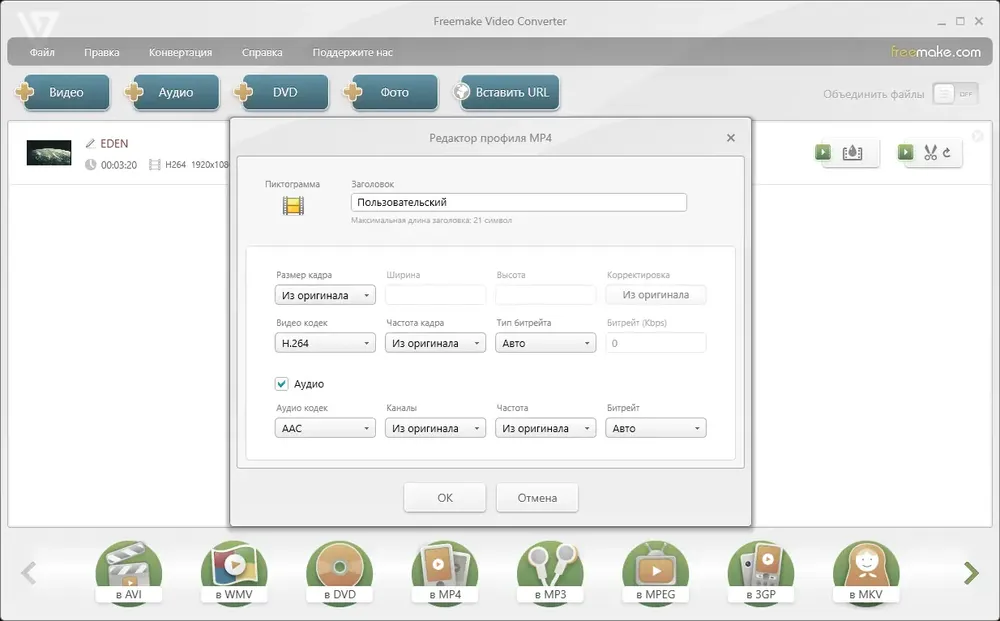Select the 'в MP3' headphones icon

(x=550, y=572)
